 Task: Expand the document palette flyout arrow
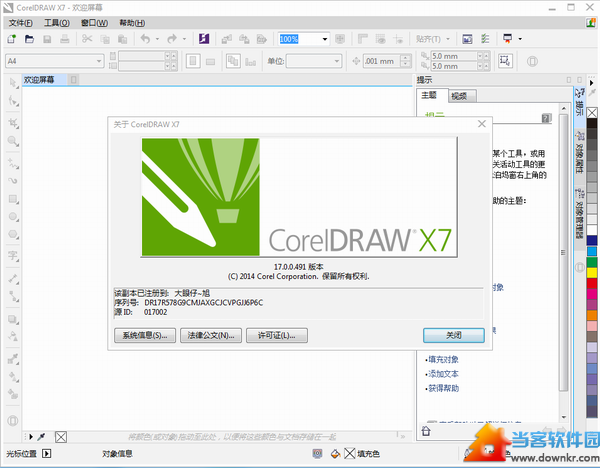point(31,437)
